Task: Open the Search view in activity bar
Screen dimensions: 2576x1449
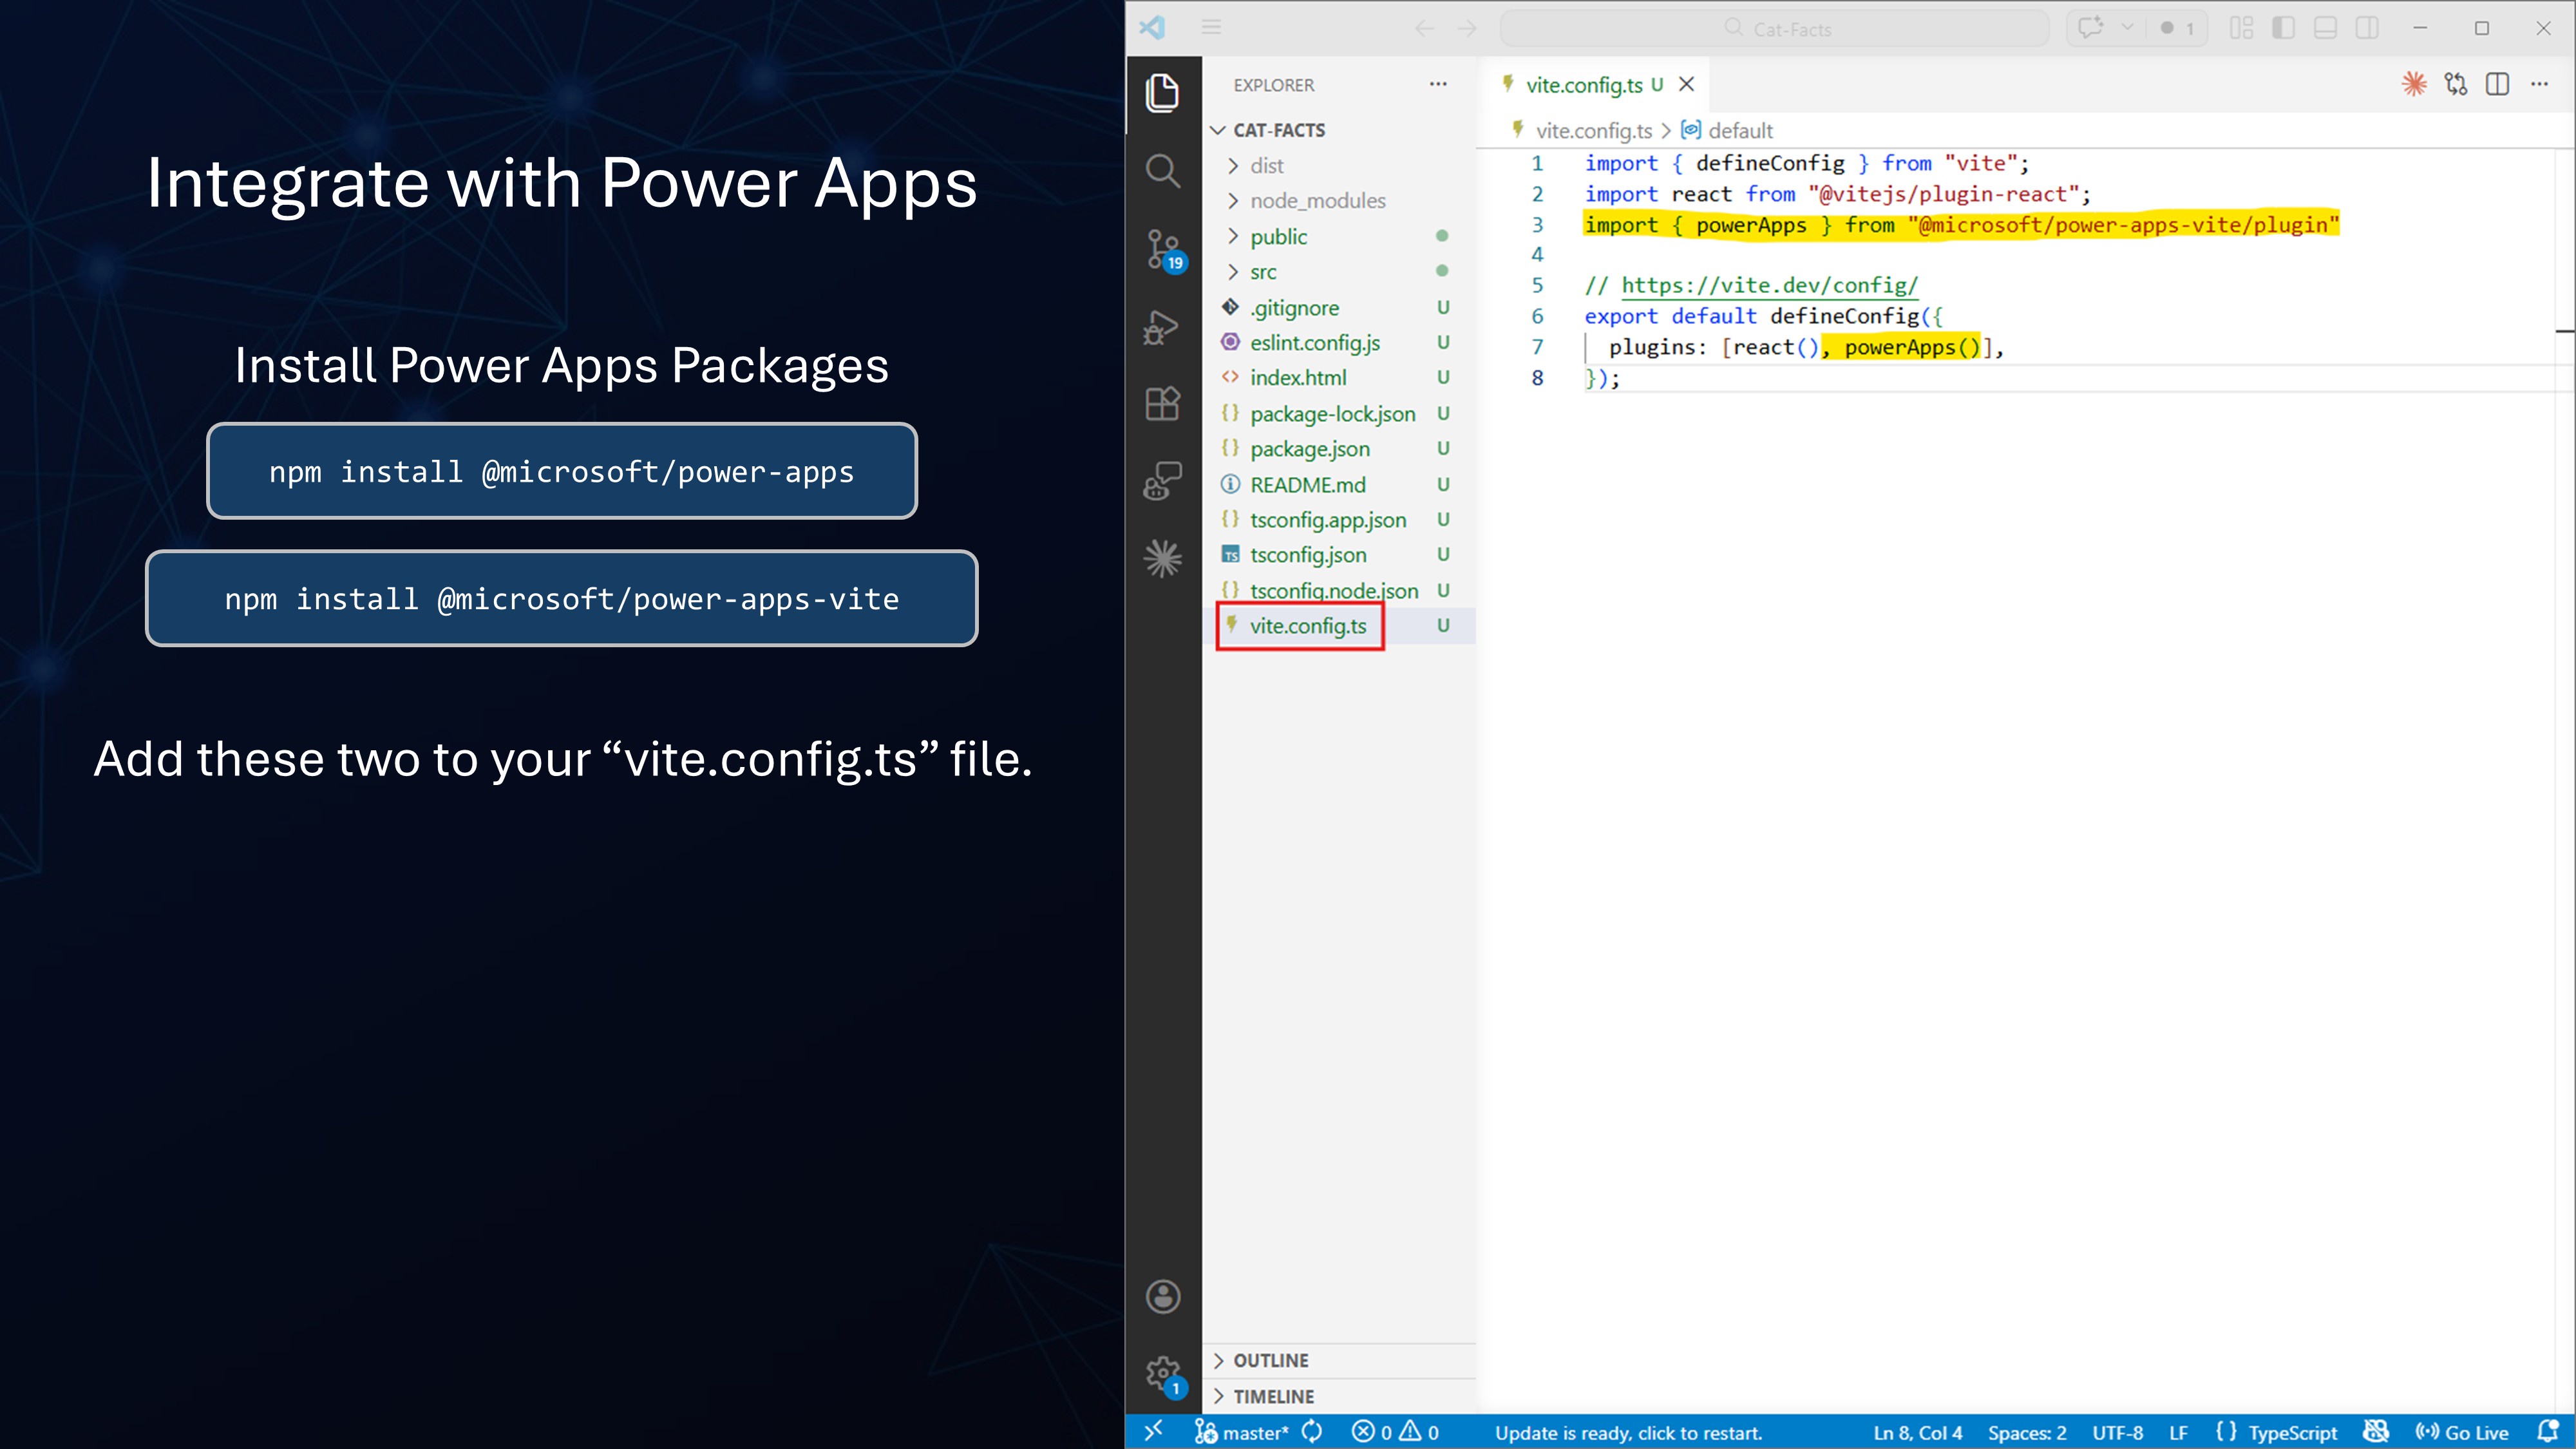Action: tap(1162, 170)
